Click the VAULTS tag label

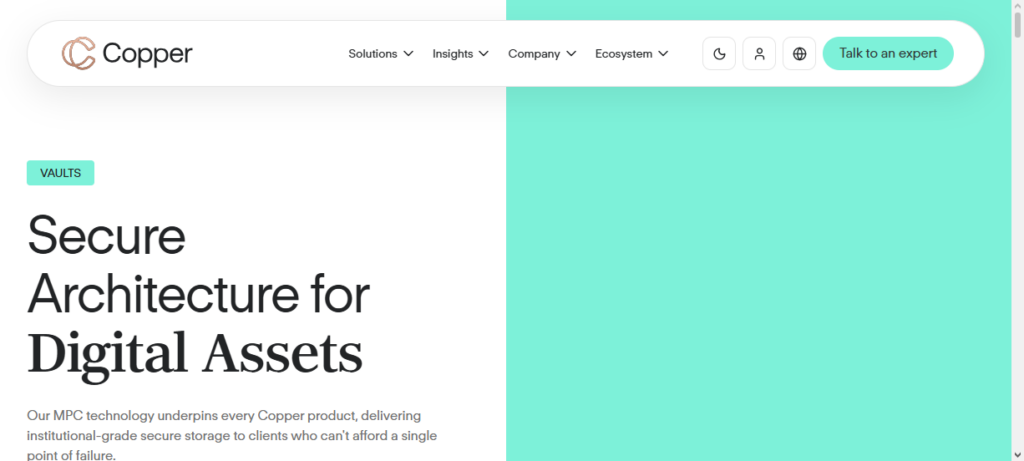(x=60, y=173)
